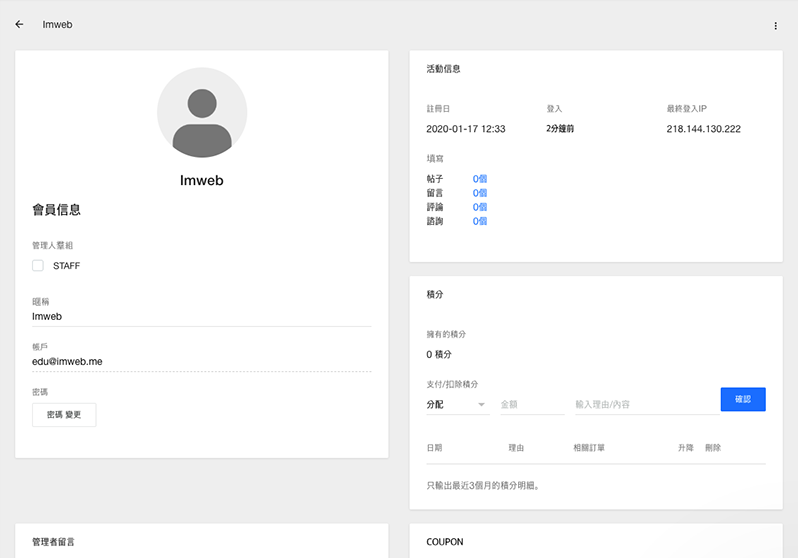Click the 活動信息 section heading
This screenshot has width=798, height=558.
point(443,69)
